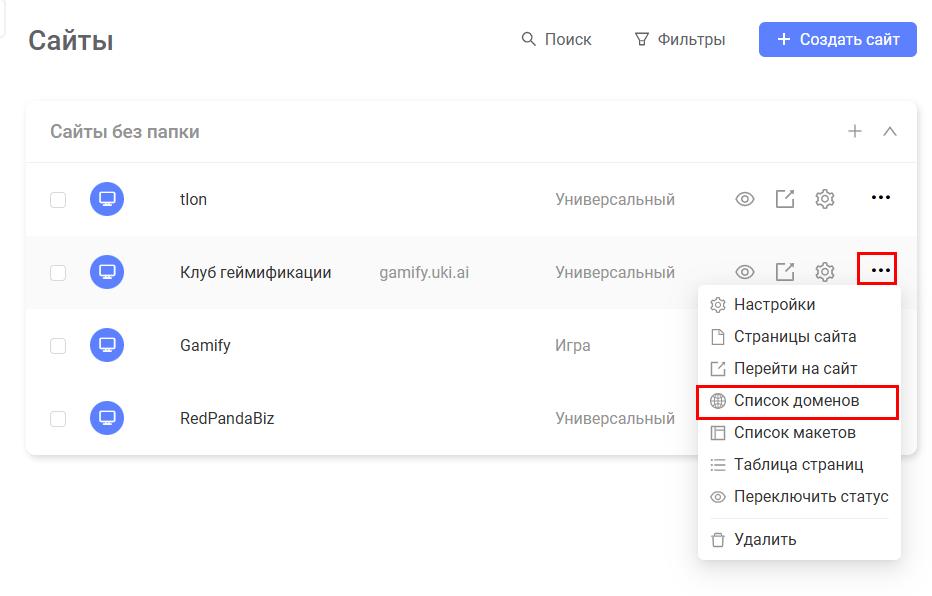Select Список доменов from context menu
This screenshot has width=932, height=596.
tap(797, 401)
